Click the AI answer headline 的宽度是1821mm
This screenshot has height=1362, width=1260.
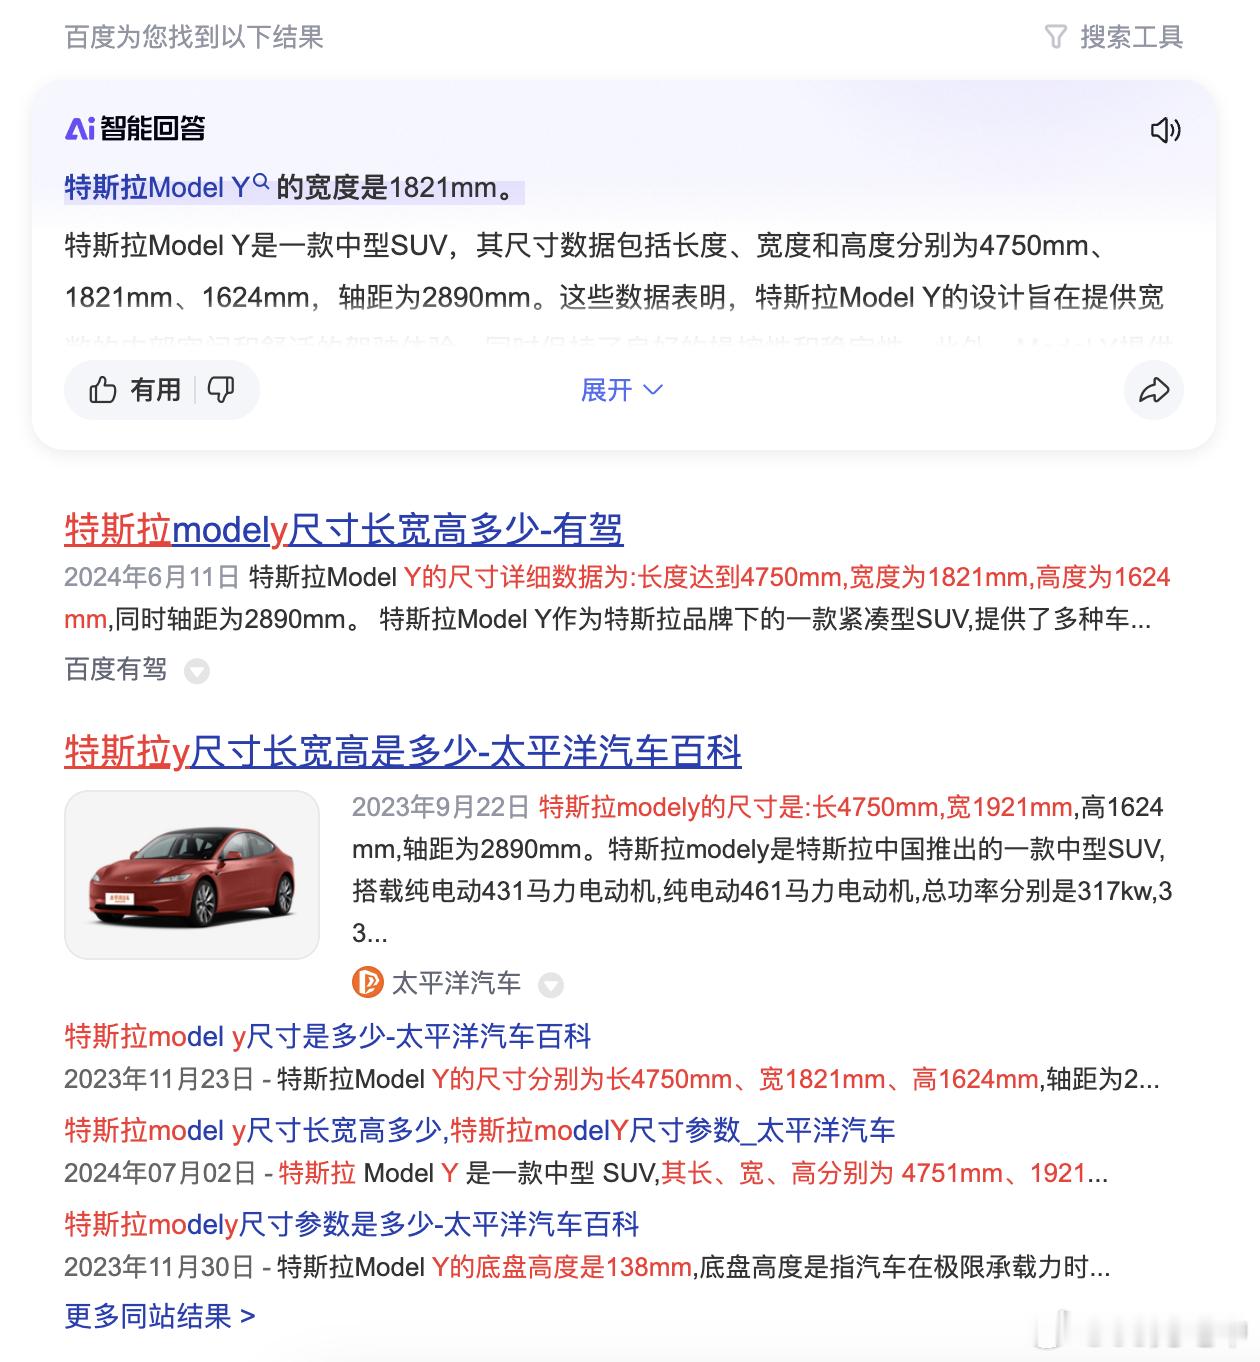[x=400, y=187]
